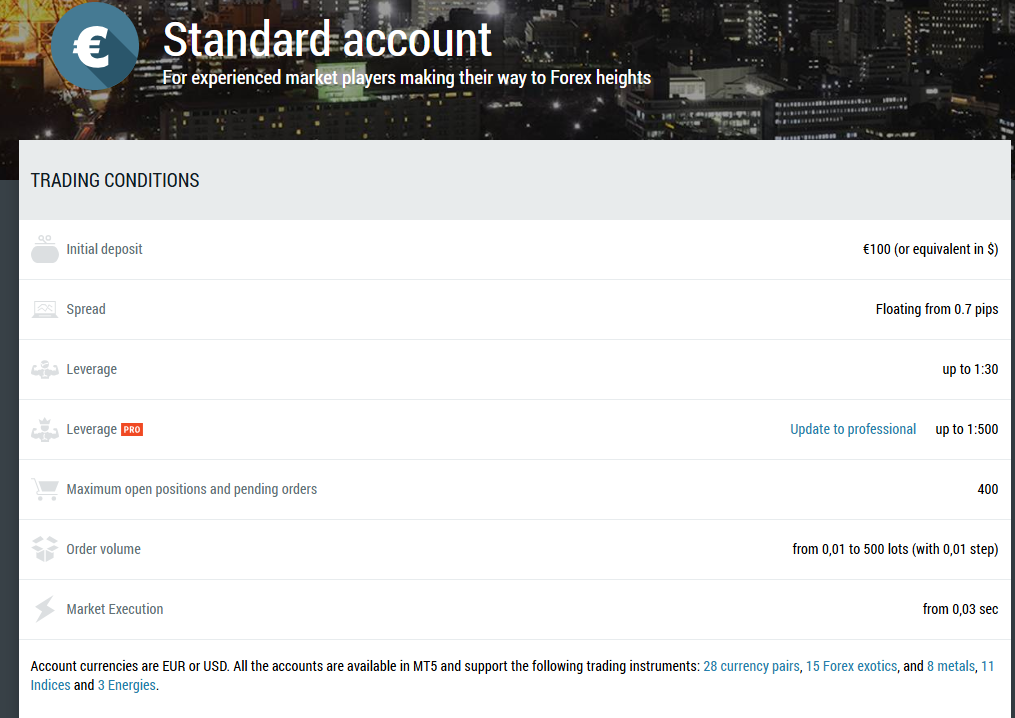
Task: Click the Floating from 0.7 pips value
Action: [936, 309]
